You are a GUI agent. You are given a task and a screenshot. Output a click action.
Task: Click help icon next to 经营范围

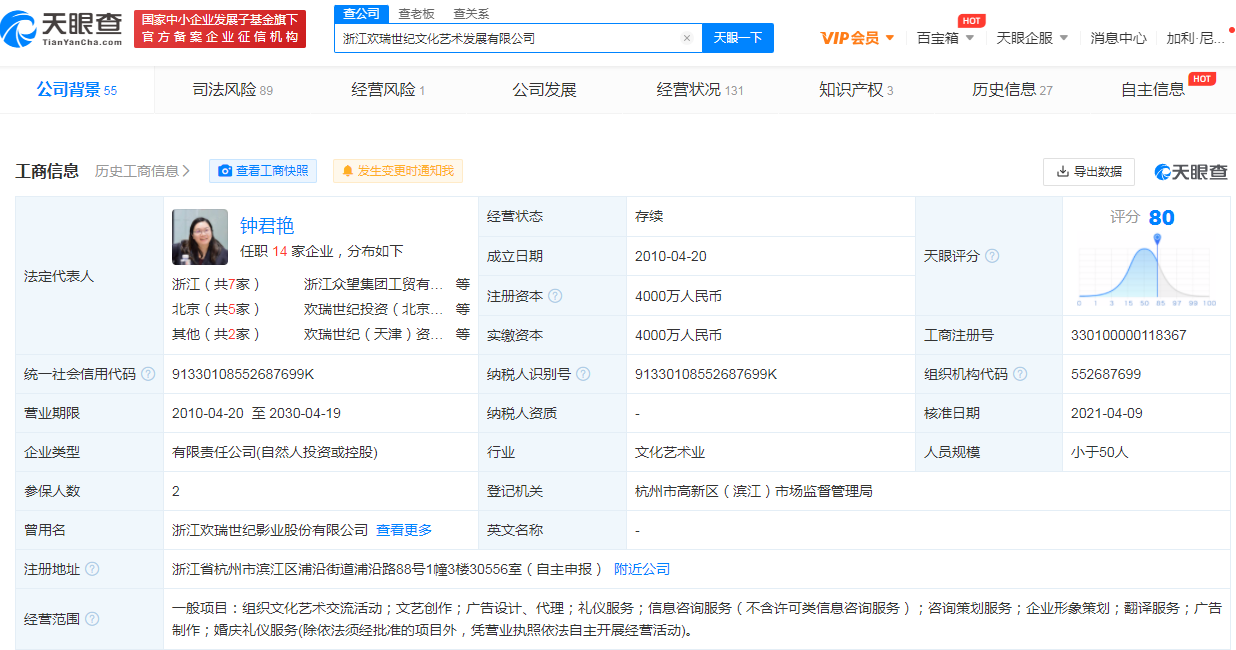coord(92,619)
